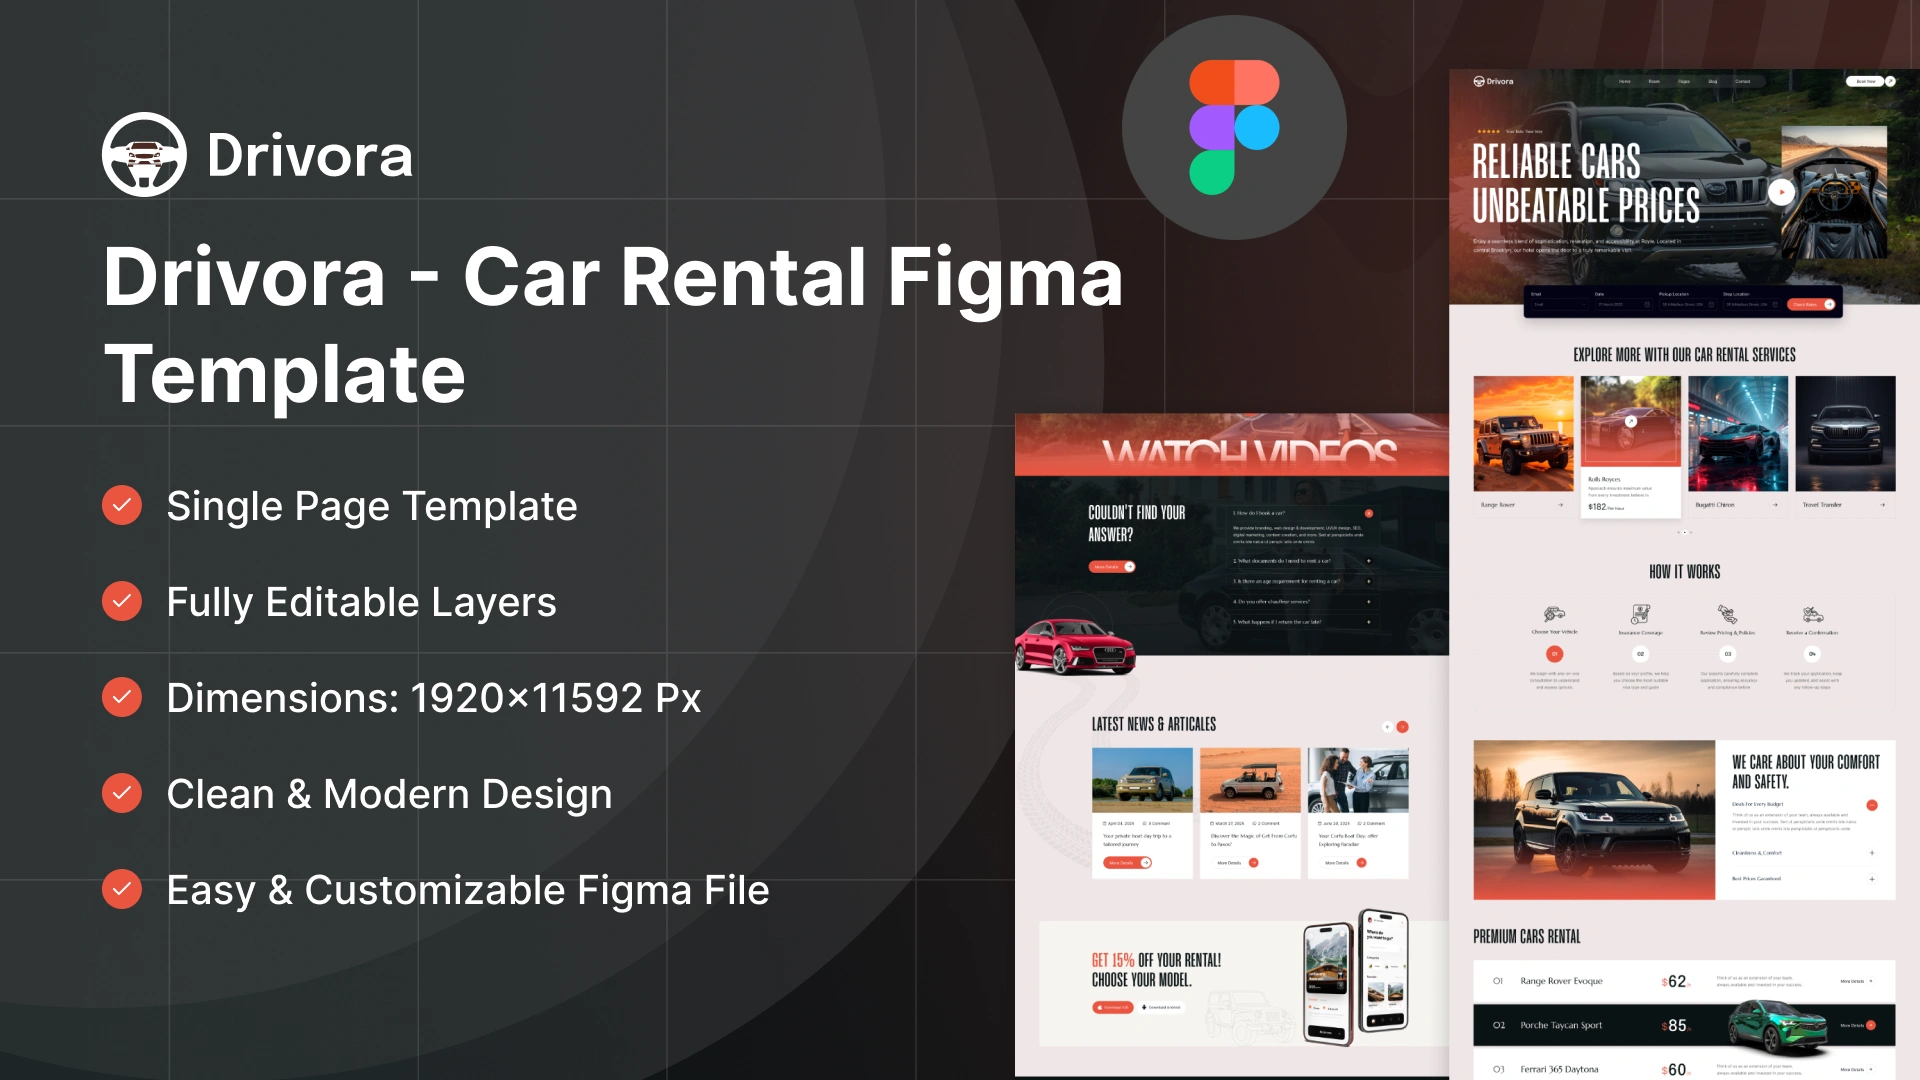
Task: Collapse 'How do I book a car?' FAQ
Action: (x=1369, y=513)
